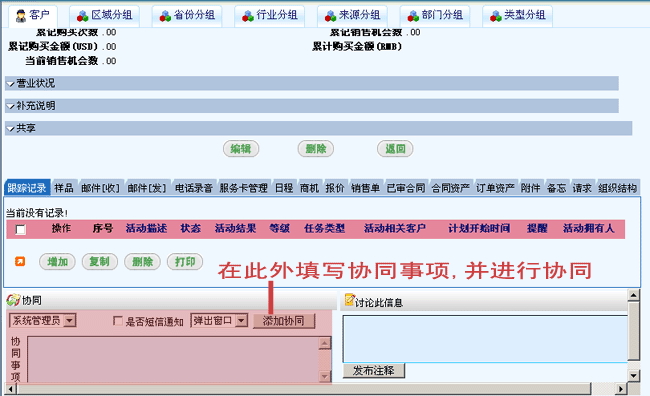The image size is (650, 396).
Task: Click inside the discussion comment text box
Action: (485, 339)
